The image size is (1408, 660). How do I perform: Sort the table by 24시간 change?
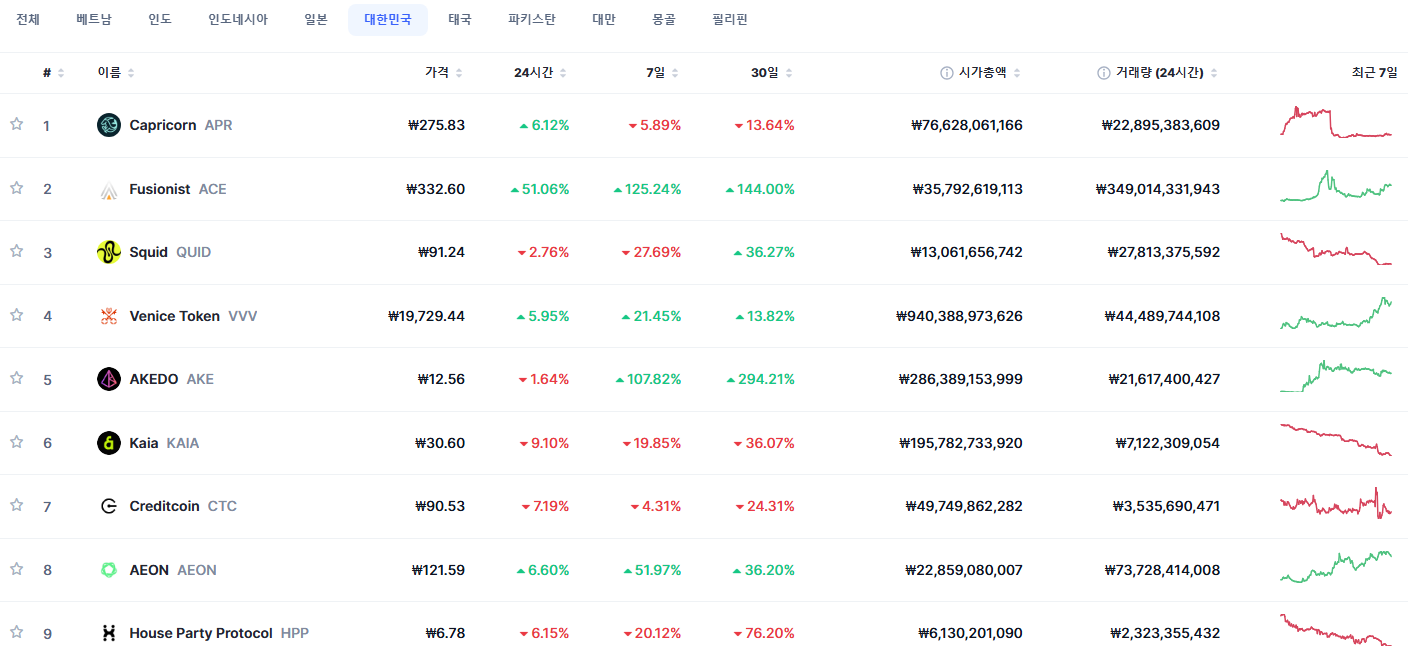coord(540,73)
